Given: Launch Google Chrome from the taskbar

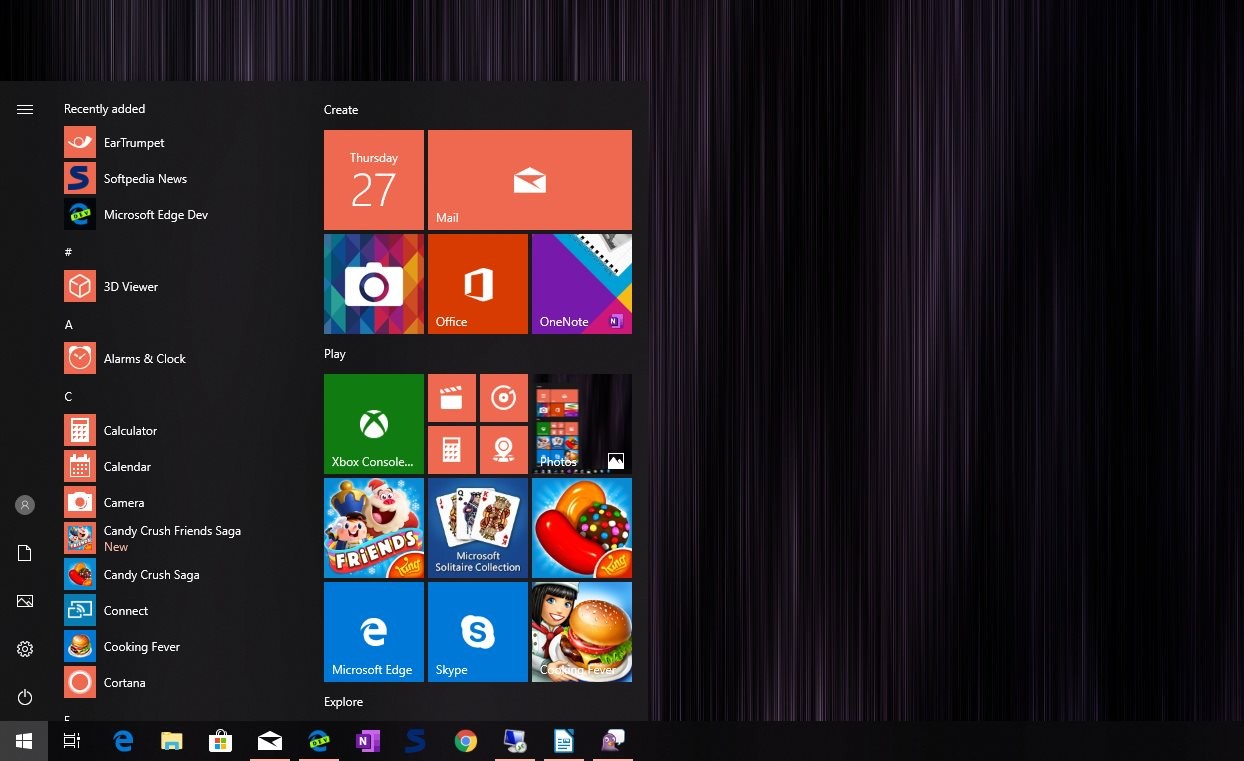Looking at the screenshot, I should click(466, 741).
